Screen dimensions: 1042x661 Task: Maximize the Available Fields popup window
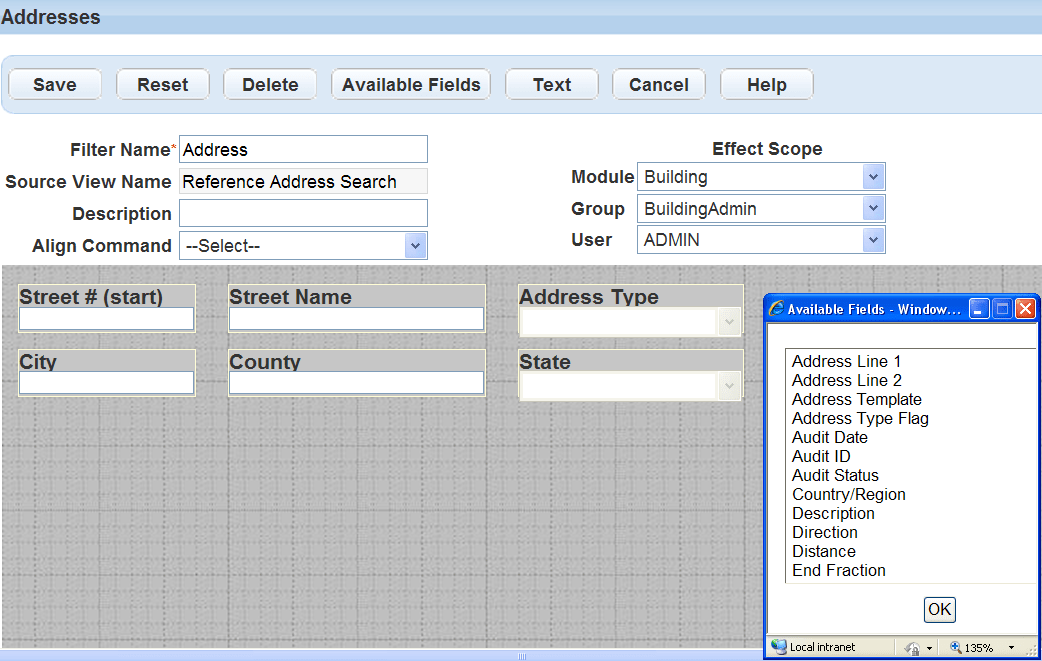point(1002,309)
